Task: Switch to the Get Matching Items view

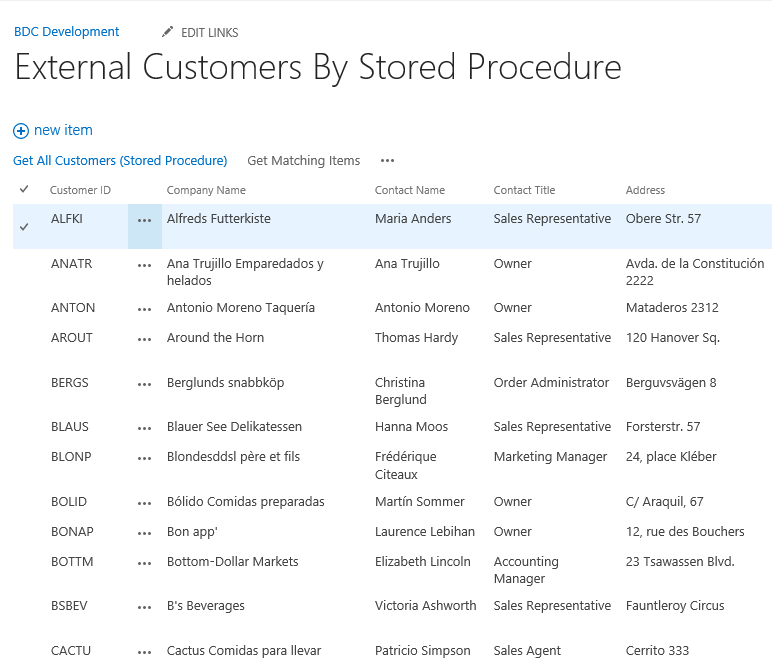Action: point(303,161)
